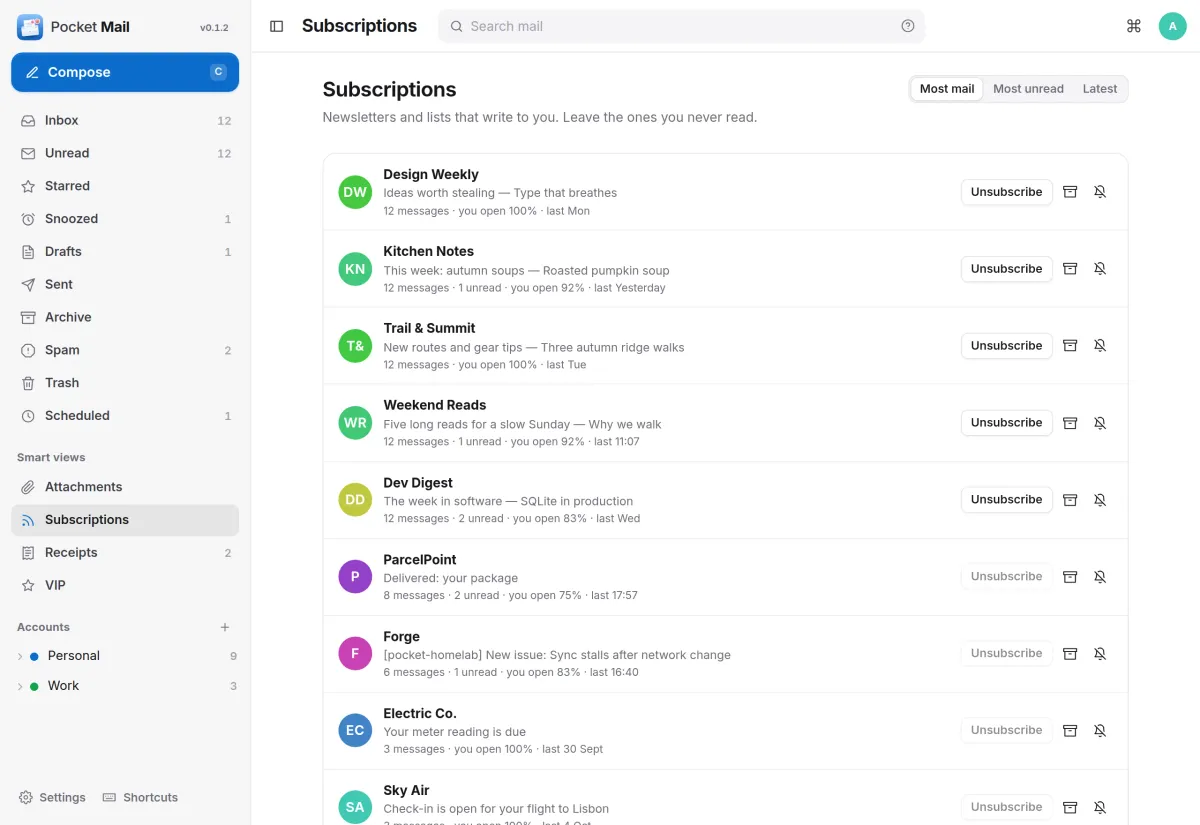The height and width of the screenshot is (825, 1200).
Task: Expand the Work account
Action: point(20,686)
